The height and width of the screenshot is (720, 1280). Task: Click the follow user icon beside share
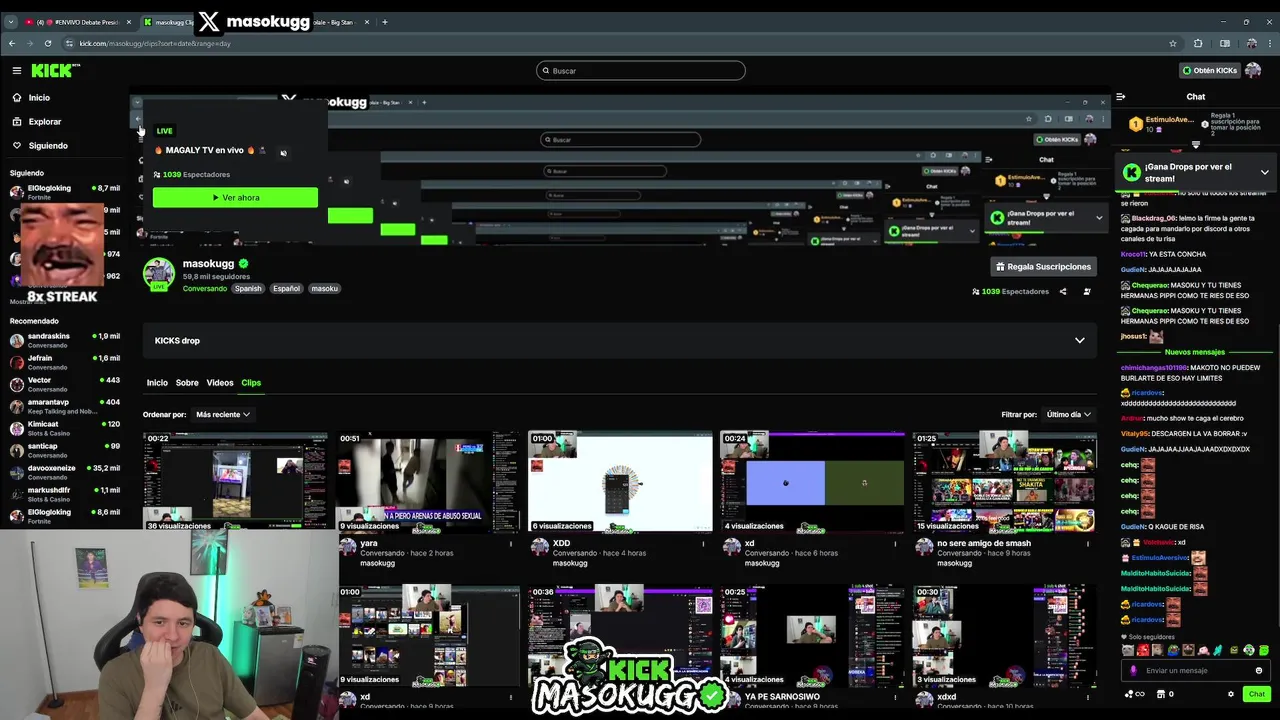click(x=1087, y=292)
